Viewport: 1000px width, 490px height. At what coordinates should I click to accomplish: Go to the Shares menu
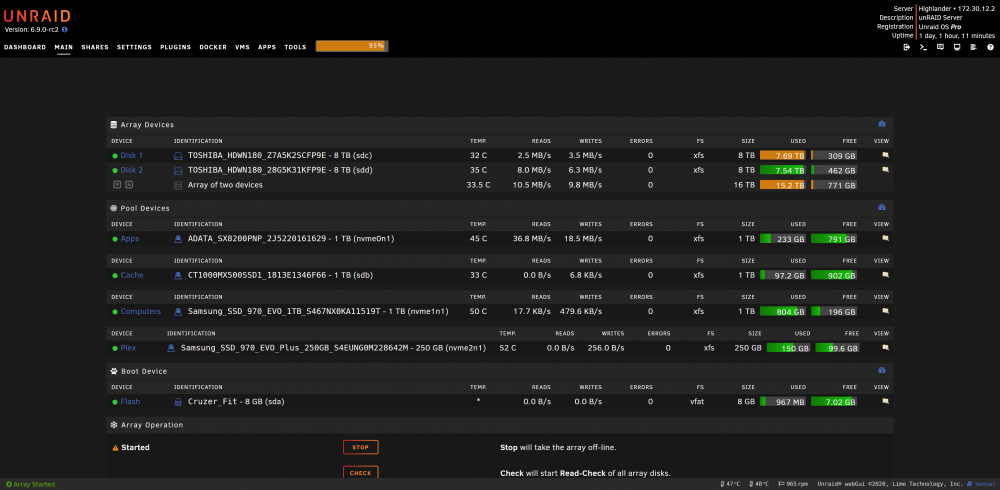(x=95, y=47)
